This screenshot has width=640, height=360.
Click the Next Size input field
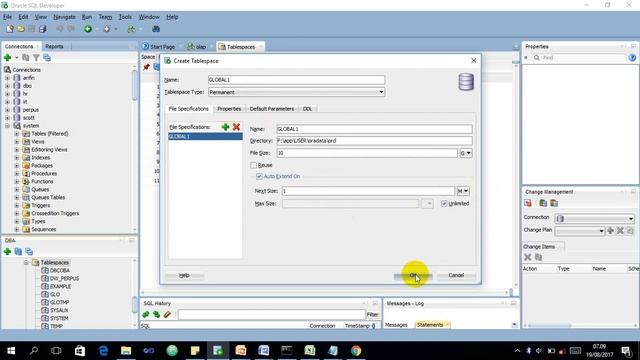click(x=368, y=191)
